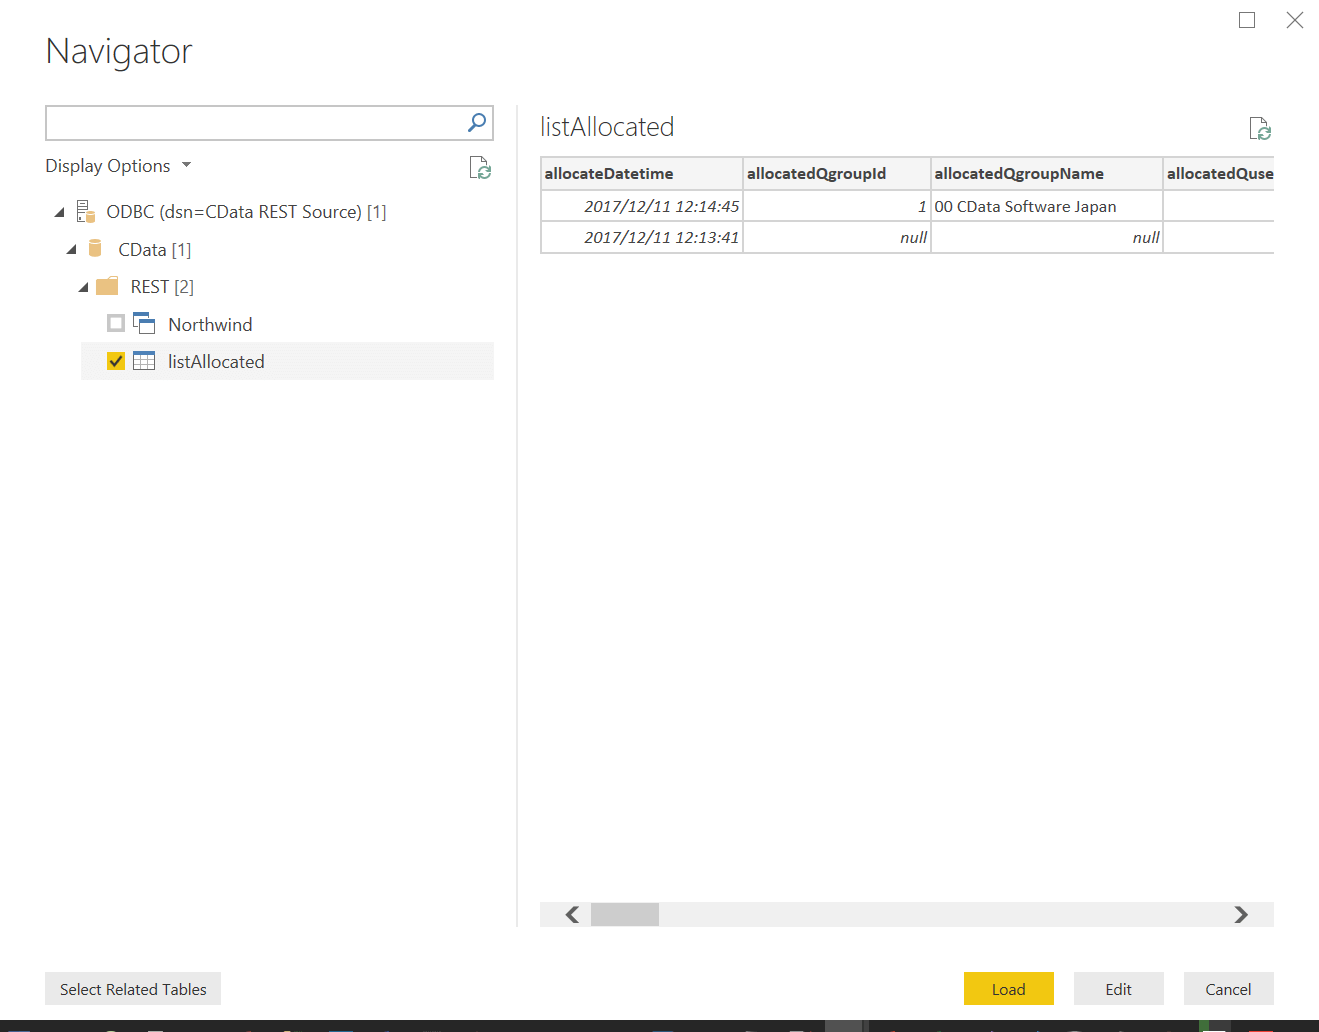Click the 00 CData Software Japan cell

tap(1047, 206)
